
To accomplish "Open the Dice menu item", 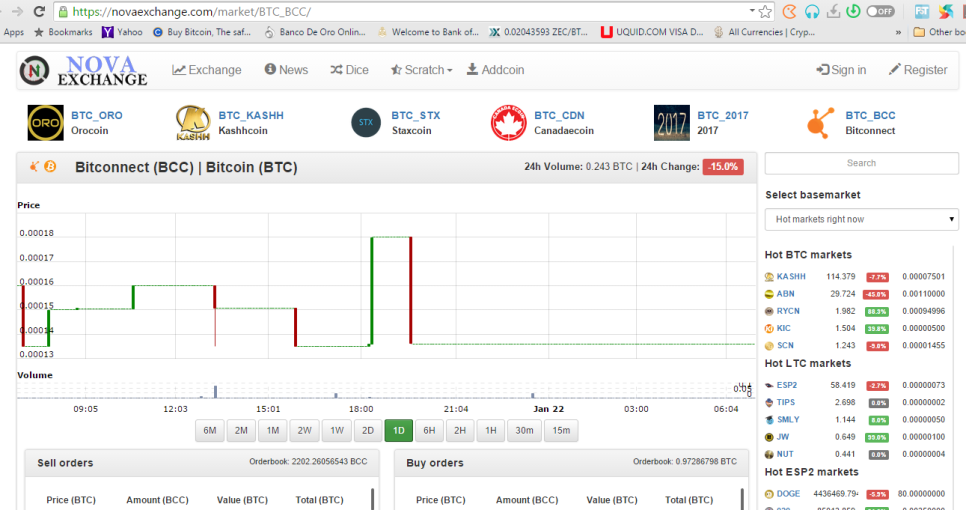I will [349, 70].
